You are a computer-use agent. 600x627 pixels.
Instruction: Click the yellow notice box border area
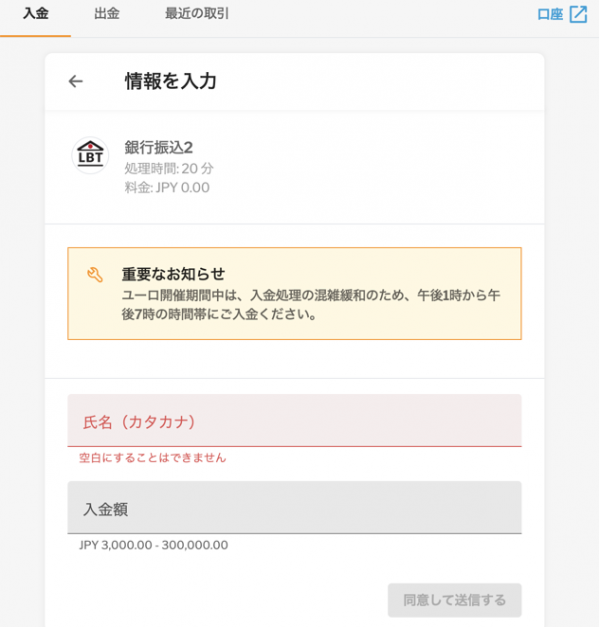294,294
